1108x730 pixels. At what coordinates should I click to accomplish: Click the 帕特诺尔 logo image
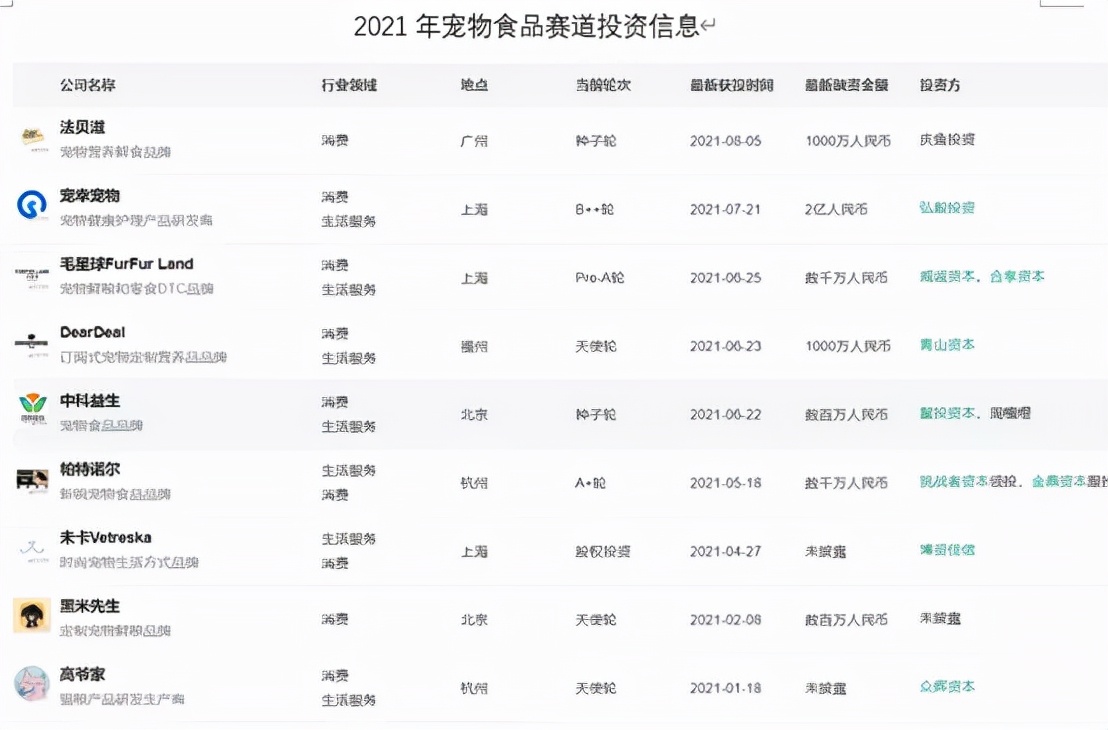(32, 481)
